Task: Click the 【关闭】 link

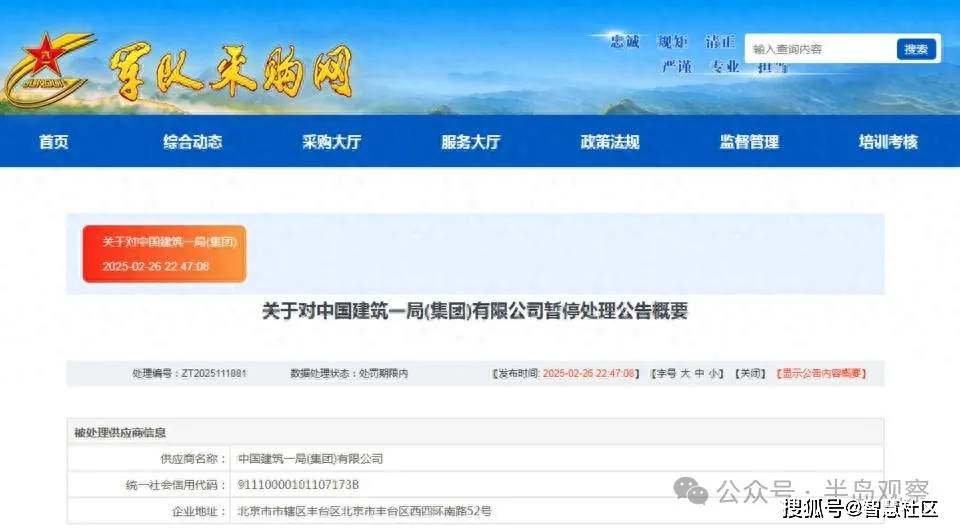Action: click(x=750, y=373)
